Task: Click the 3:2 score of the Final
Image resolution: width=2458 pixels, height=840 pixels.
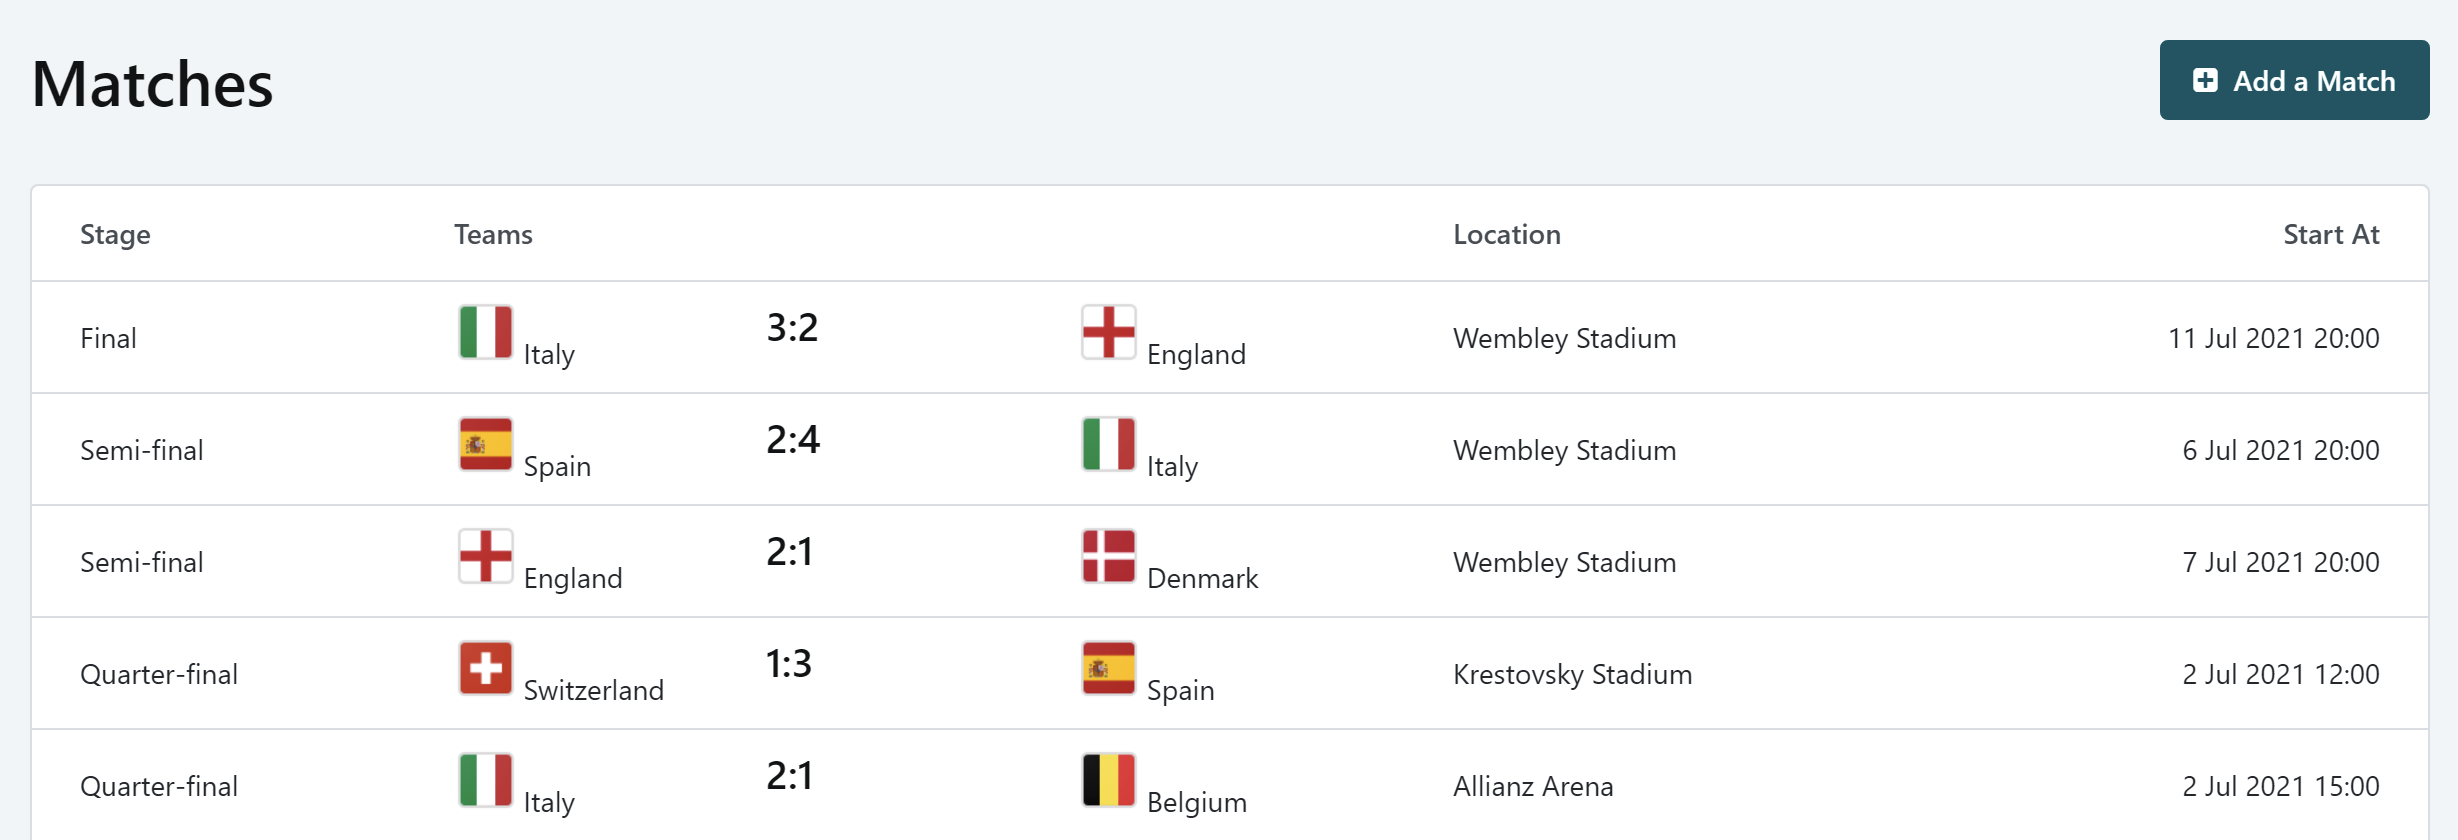Action: click(x=791, y=325)
